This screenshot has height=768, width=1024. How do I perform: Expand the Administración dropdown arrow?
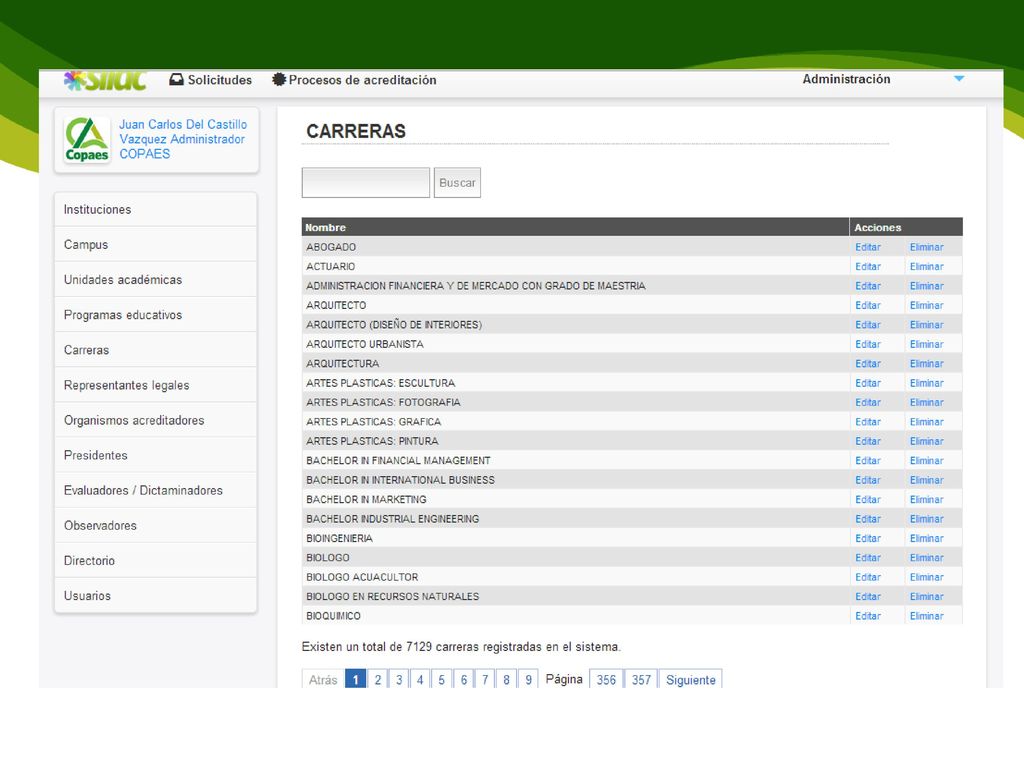pyautogui.click(x=959, y=78)
